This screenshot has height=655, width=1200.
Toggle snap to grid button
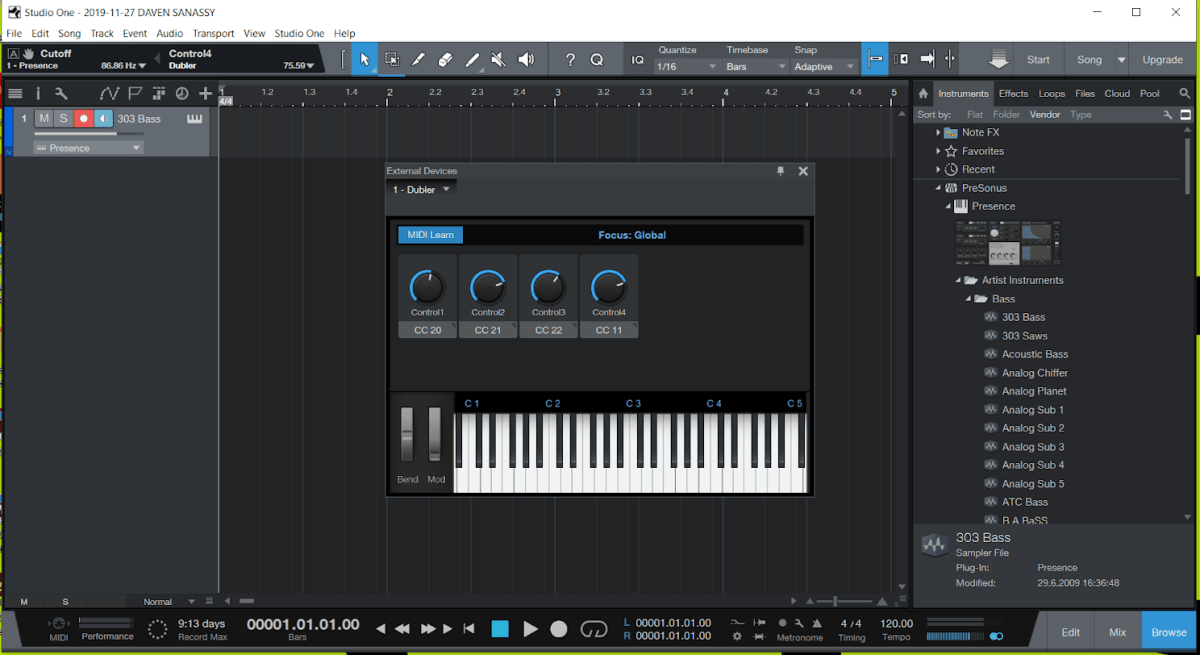point(875,60)
